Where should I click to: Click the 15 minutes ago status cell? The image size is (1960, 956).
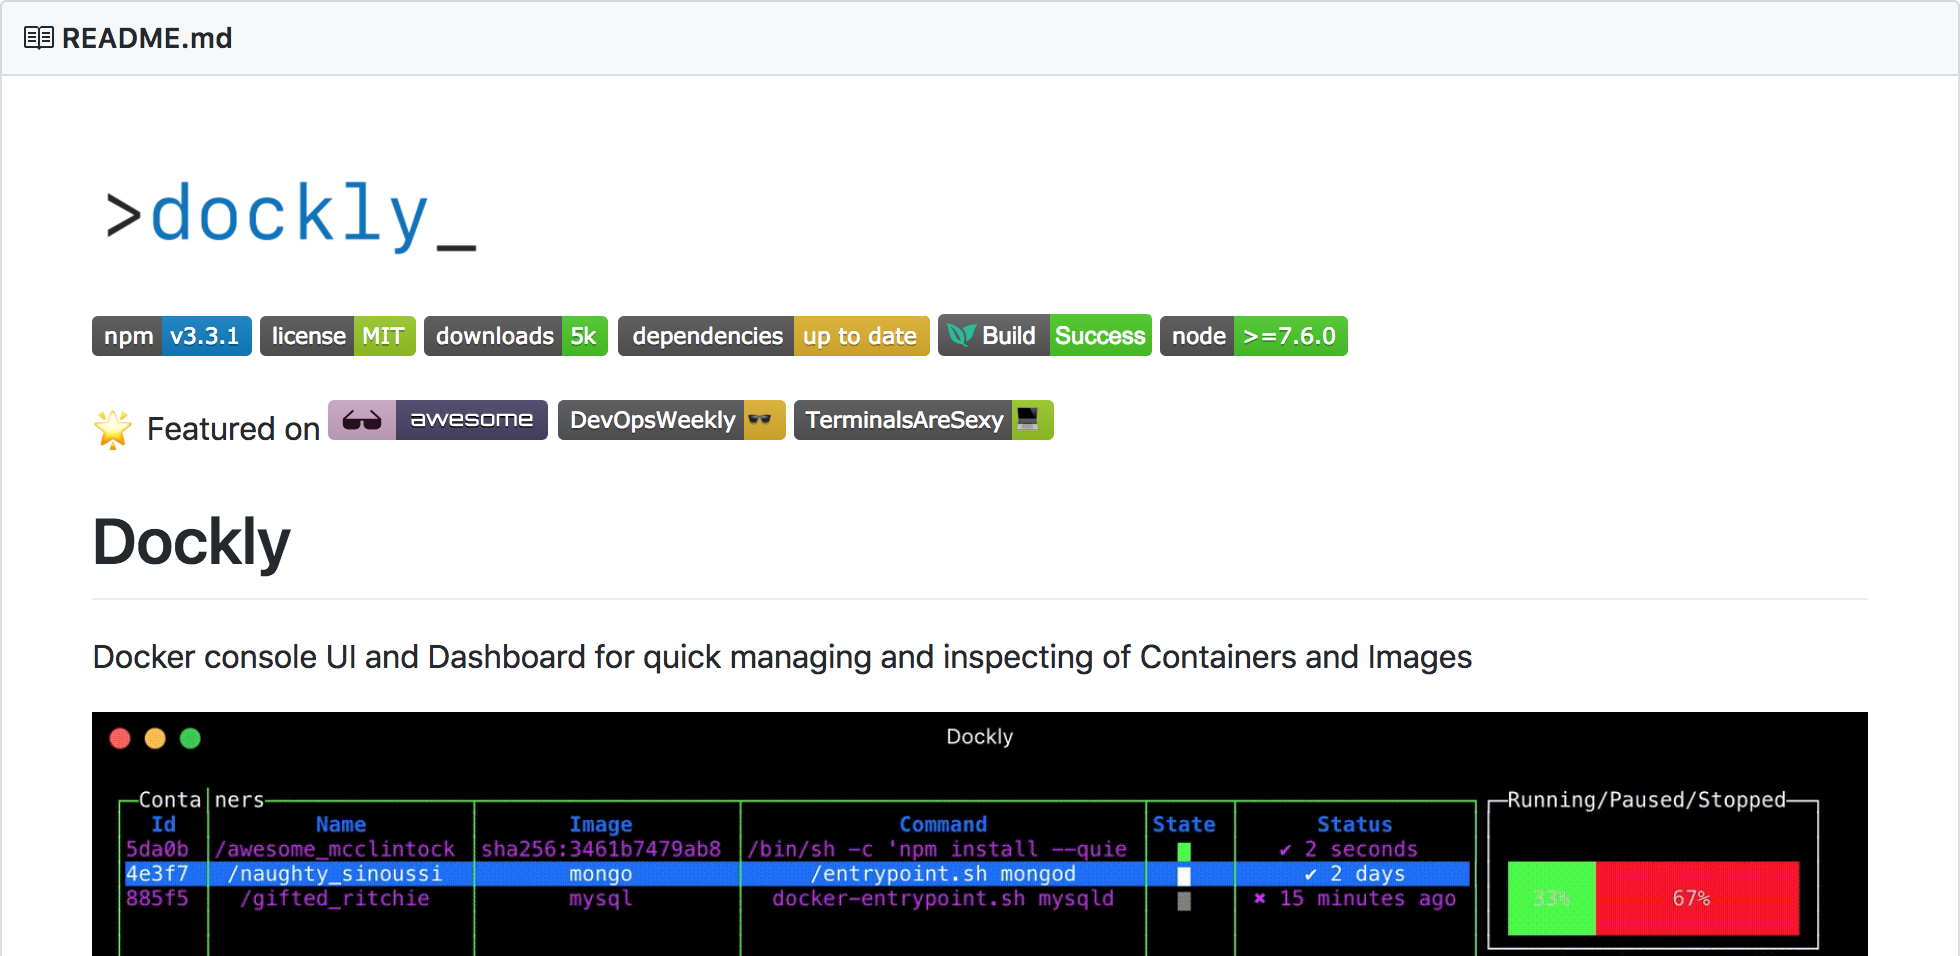tap(1355, 898)
